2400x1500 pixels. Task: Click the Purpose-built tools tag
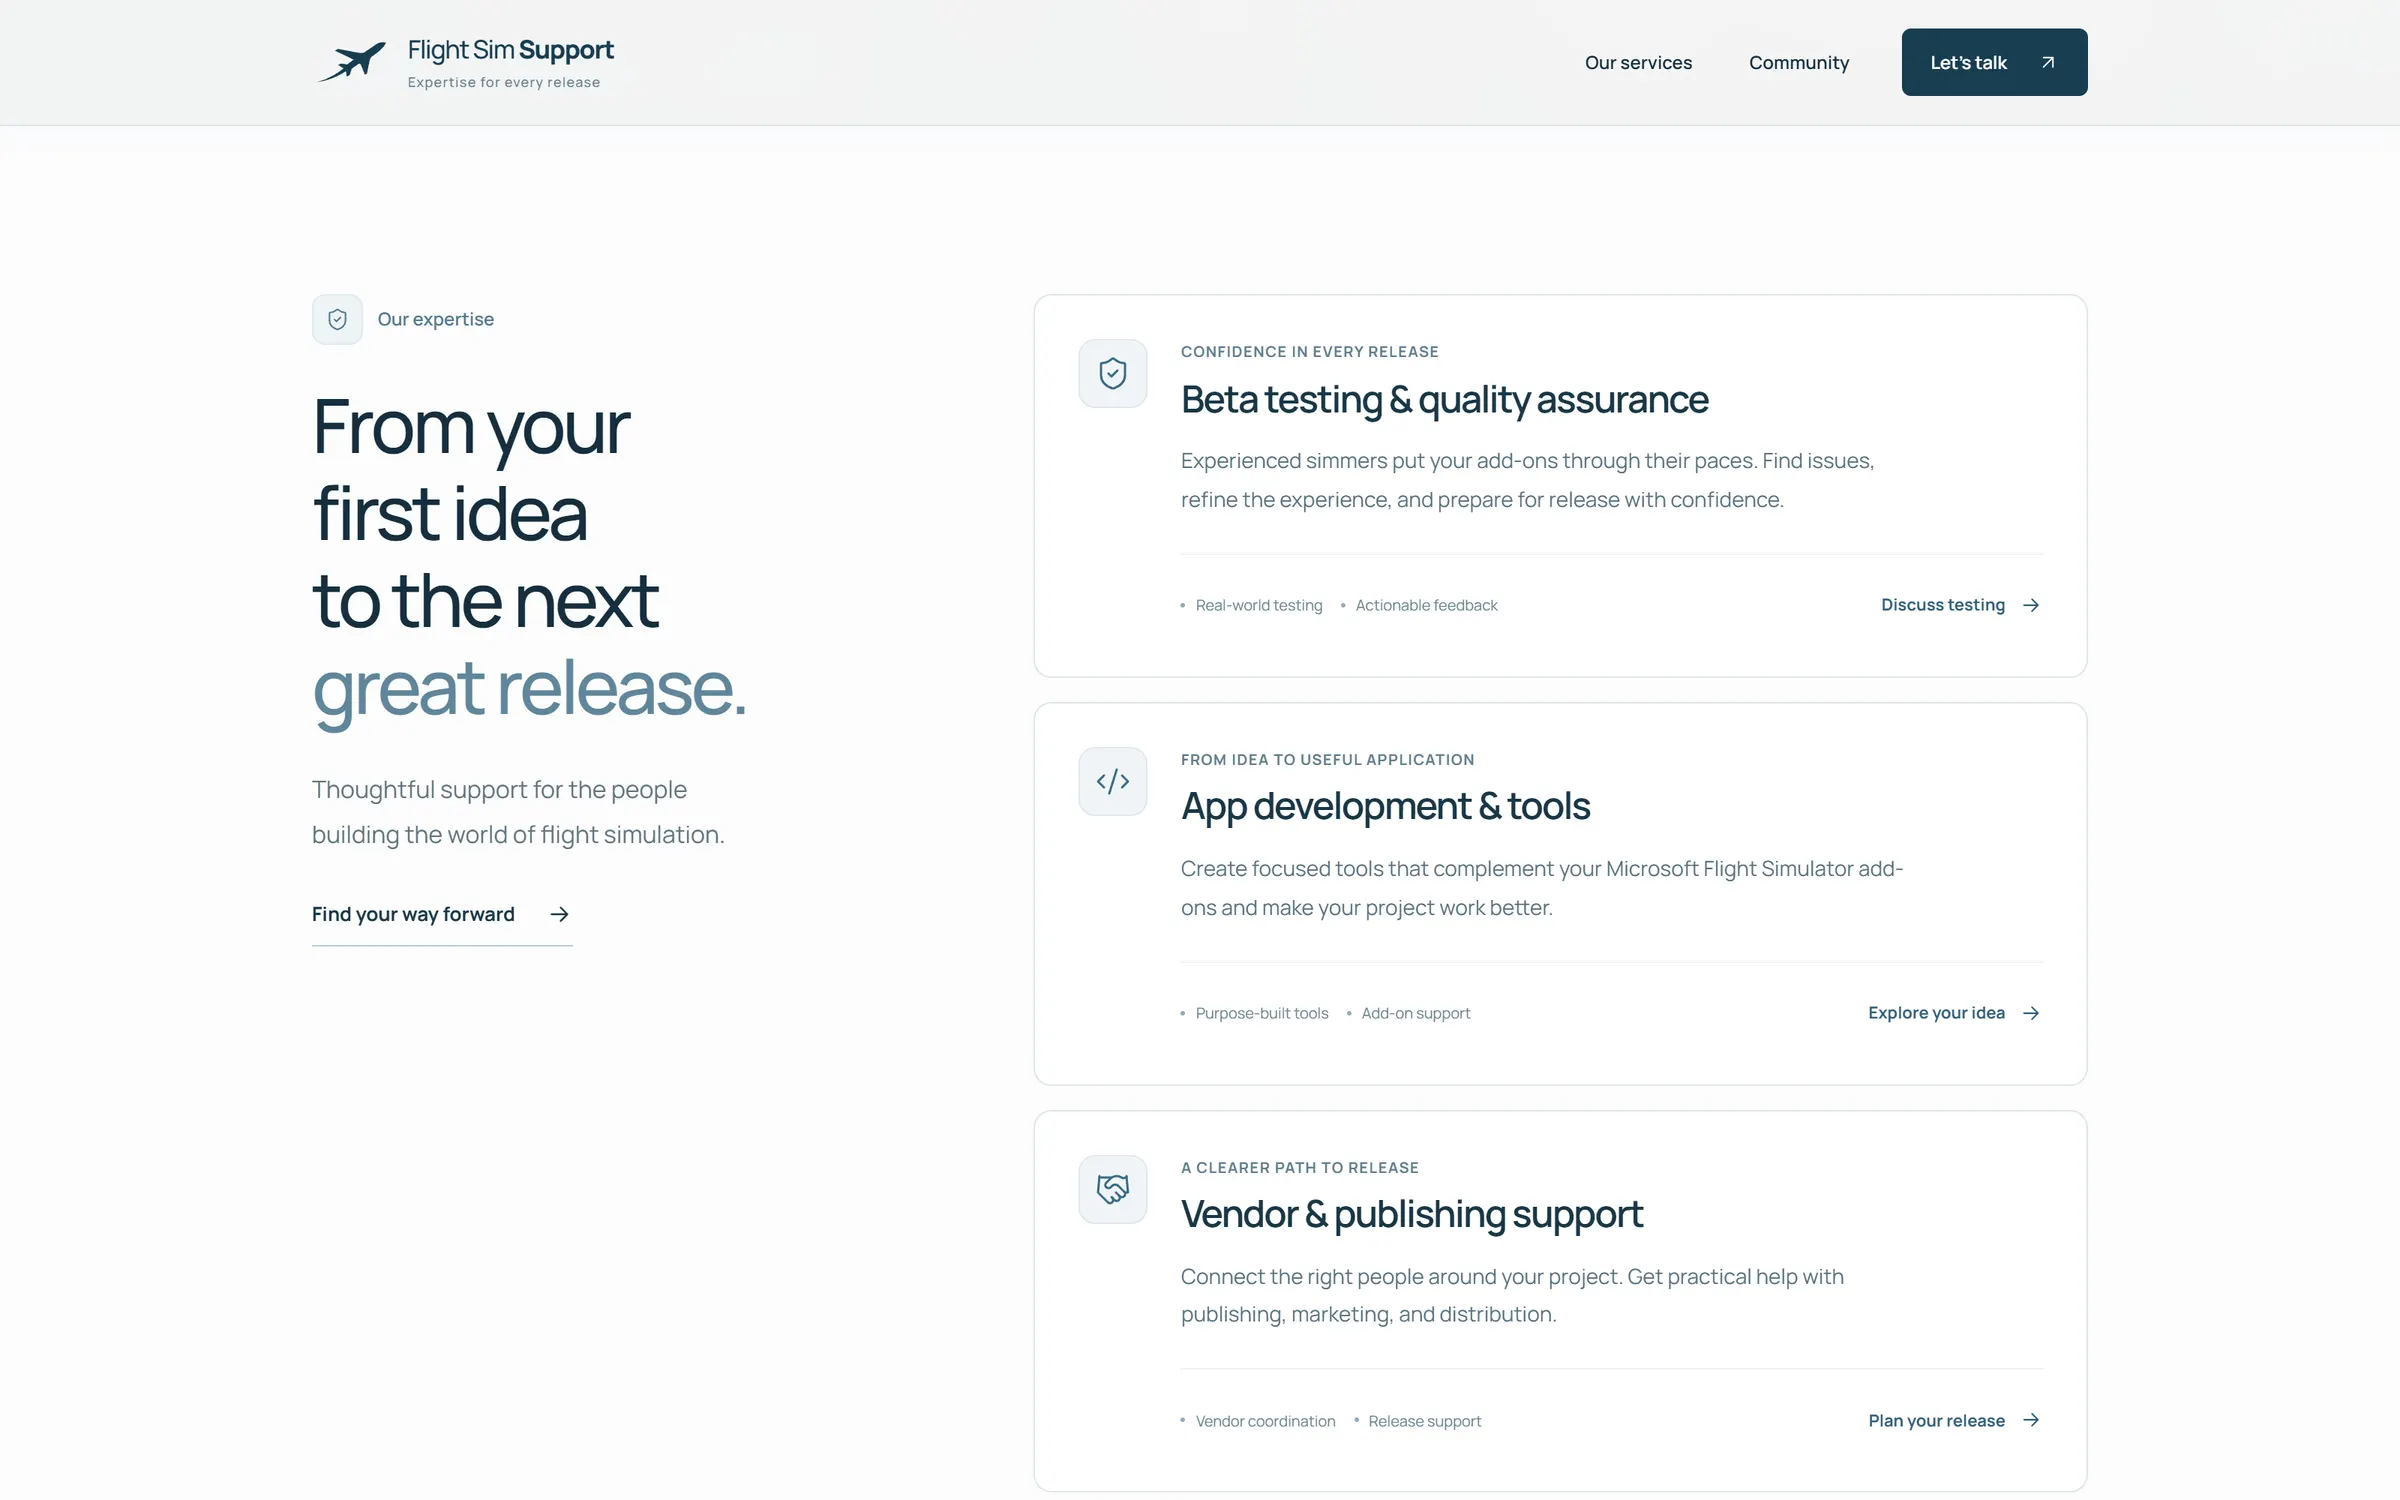click(1261, 1013)
